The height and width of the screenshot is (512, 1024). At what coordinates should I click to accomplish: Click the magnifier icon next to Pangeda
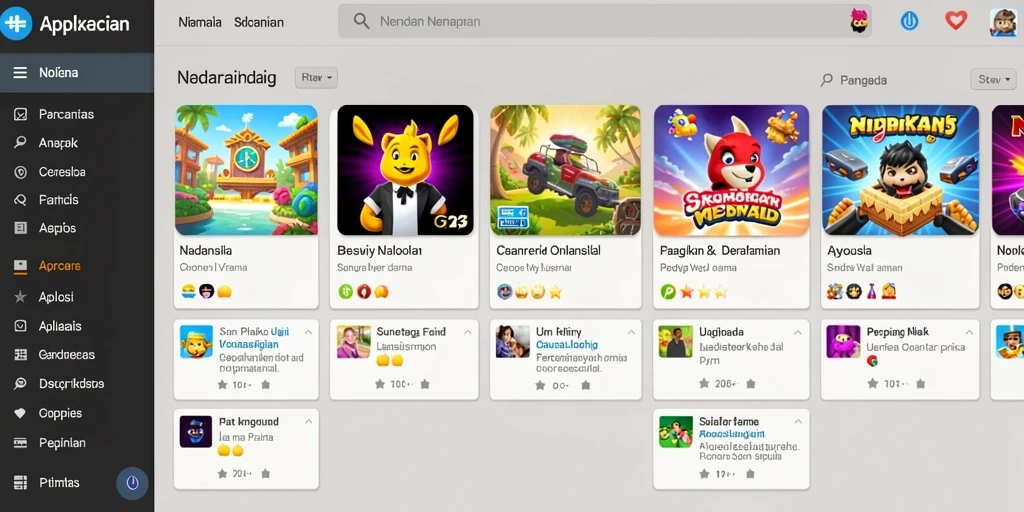tap(827, 80)
